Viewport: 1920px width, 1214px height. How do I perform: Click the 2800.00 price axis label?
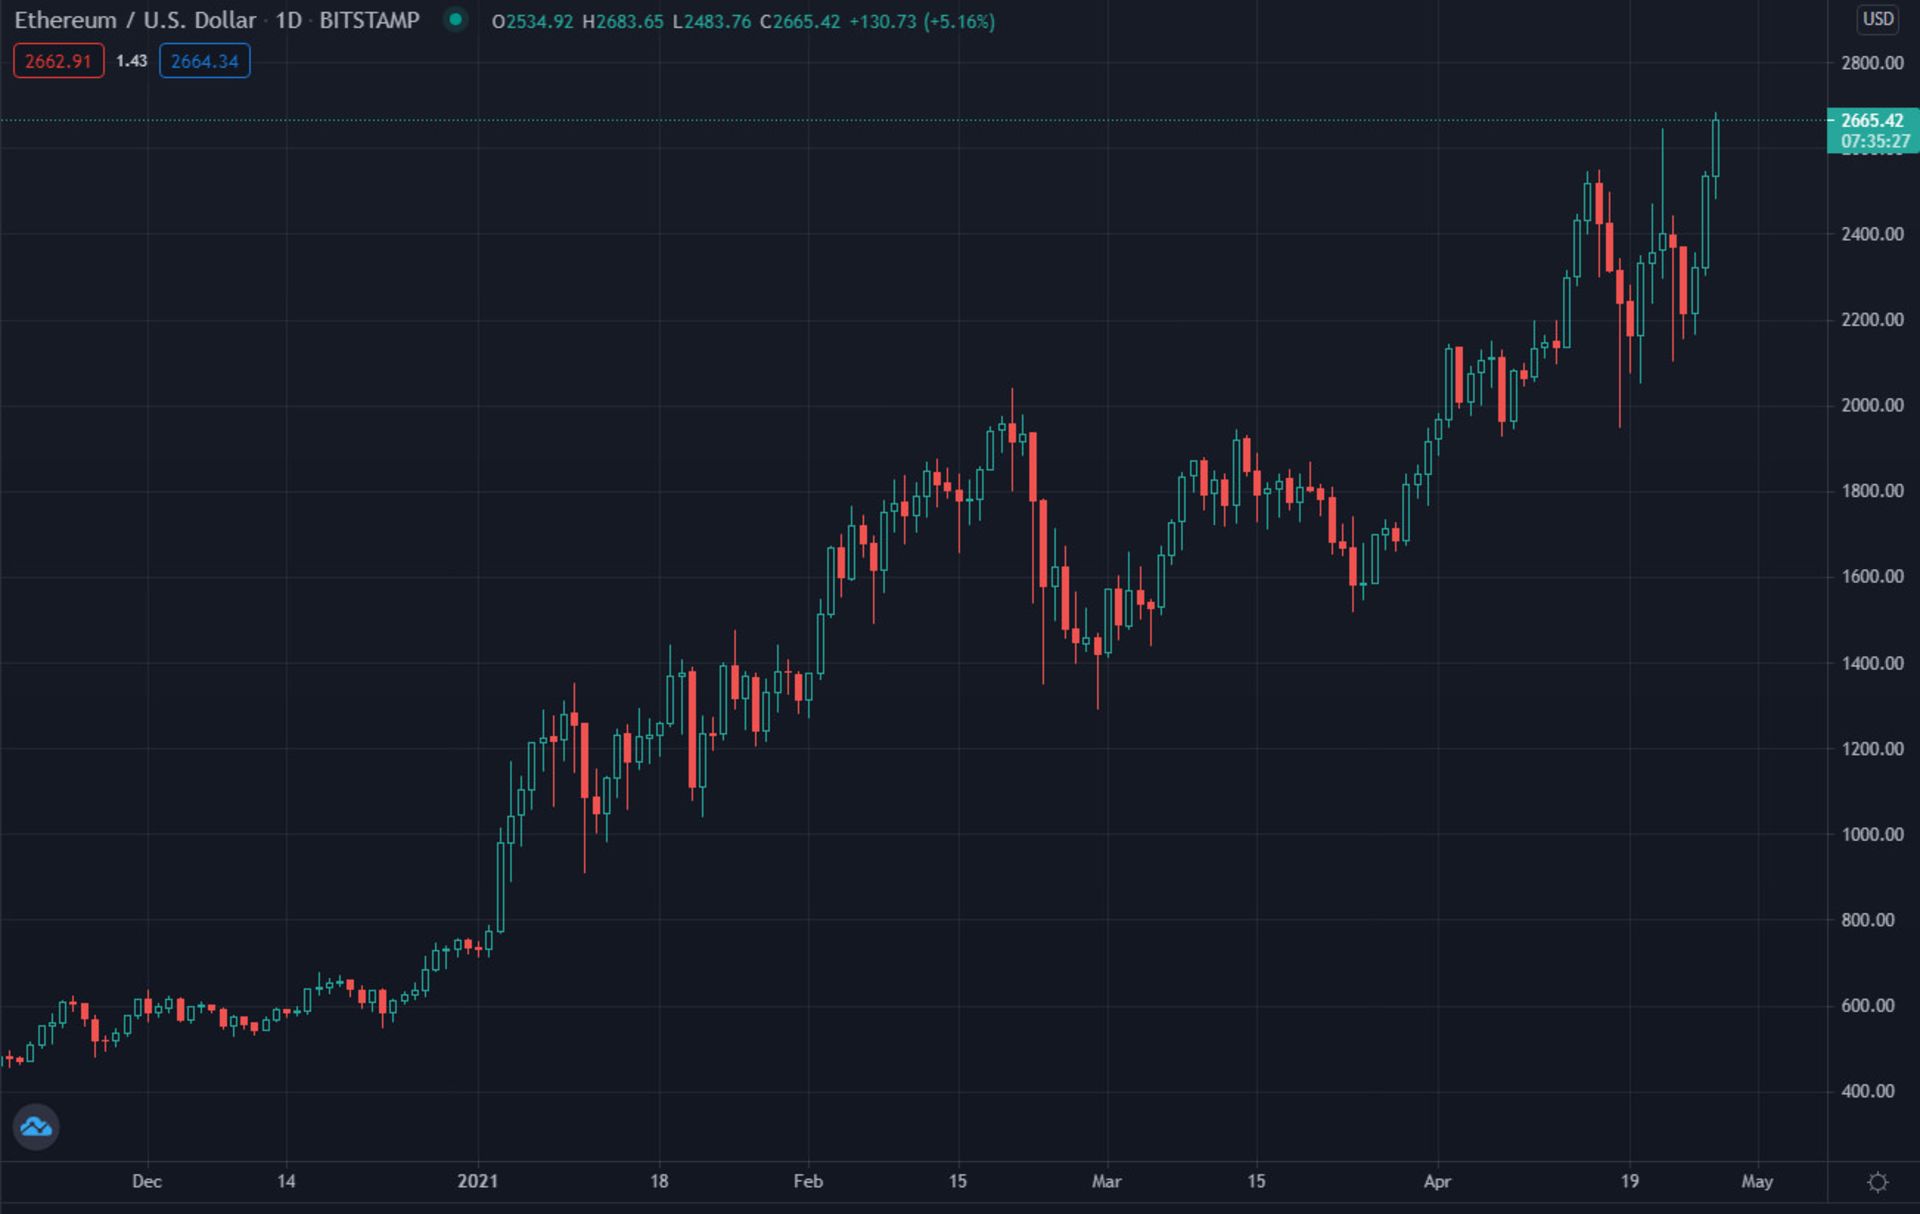1872,63
